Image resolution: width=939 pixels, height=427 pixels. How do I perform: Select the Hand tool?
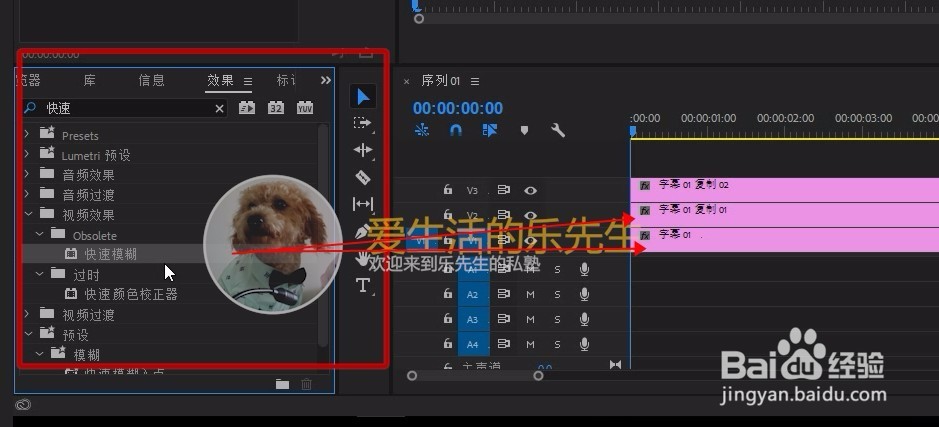click(x=362, y=258)
